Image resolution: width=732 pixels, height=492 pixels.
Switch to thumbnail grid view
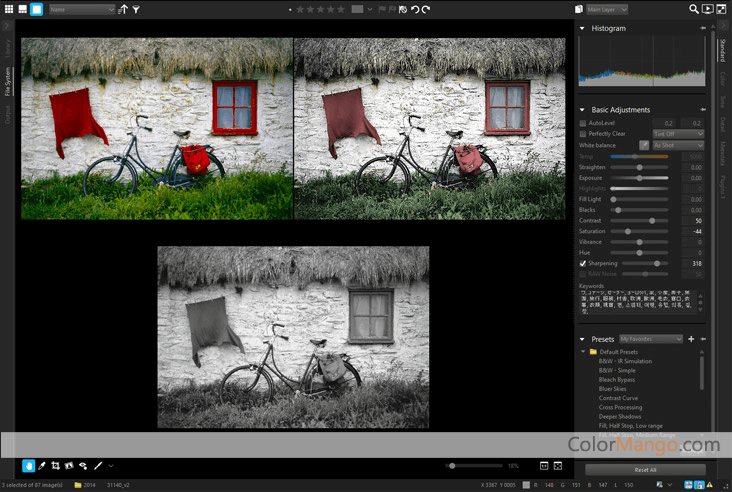pyautogui.click(x=8, y=9)
